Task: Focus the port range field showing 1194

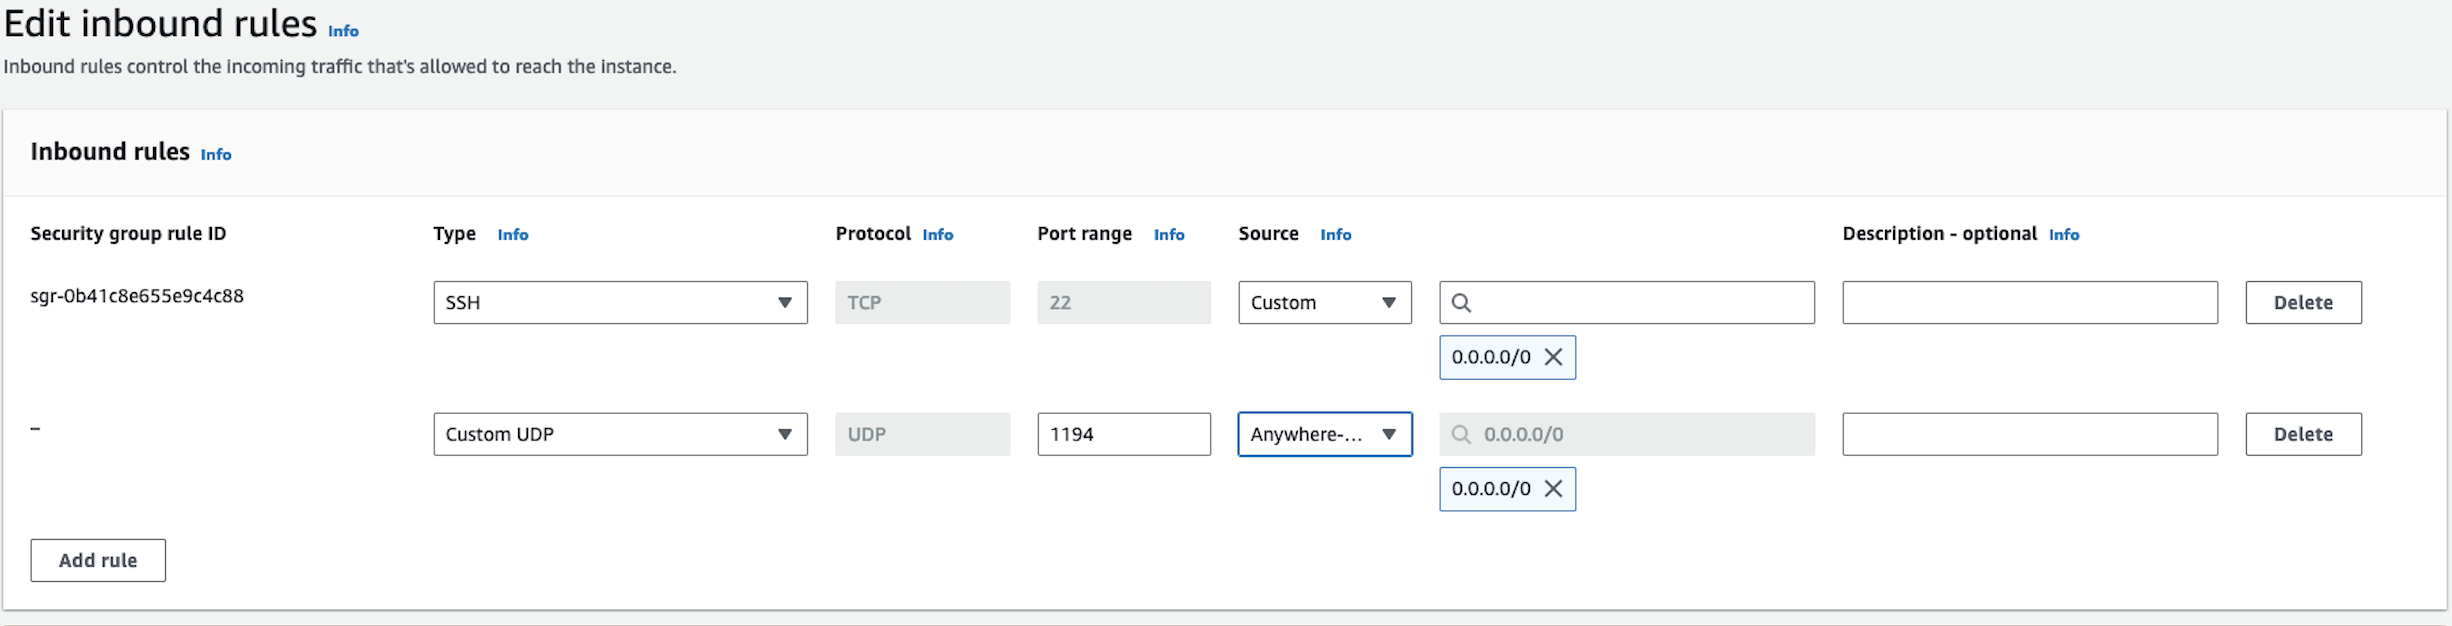Action: pyautogui.click(x=1123, y=435)
